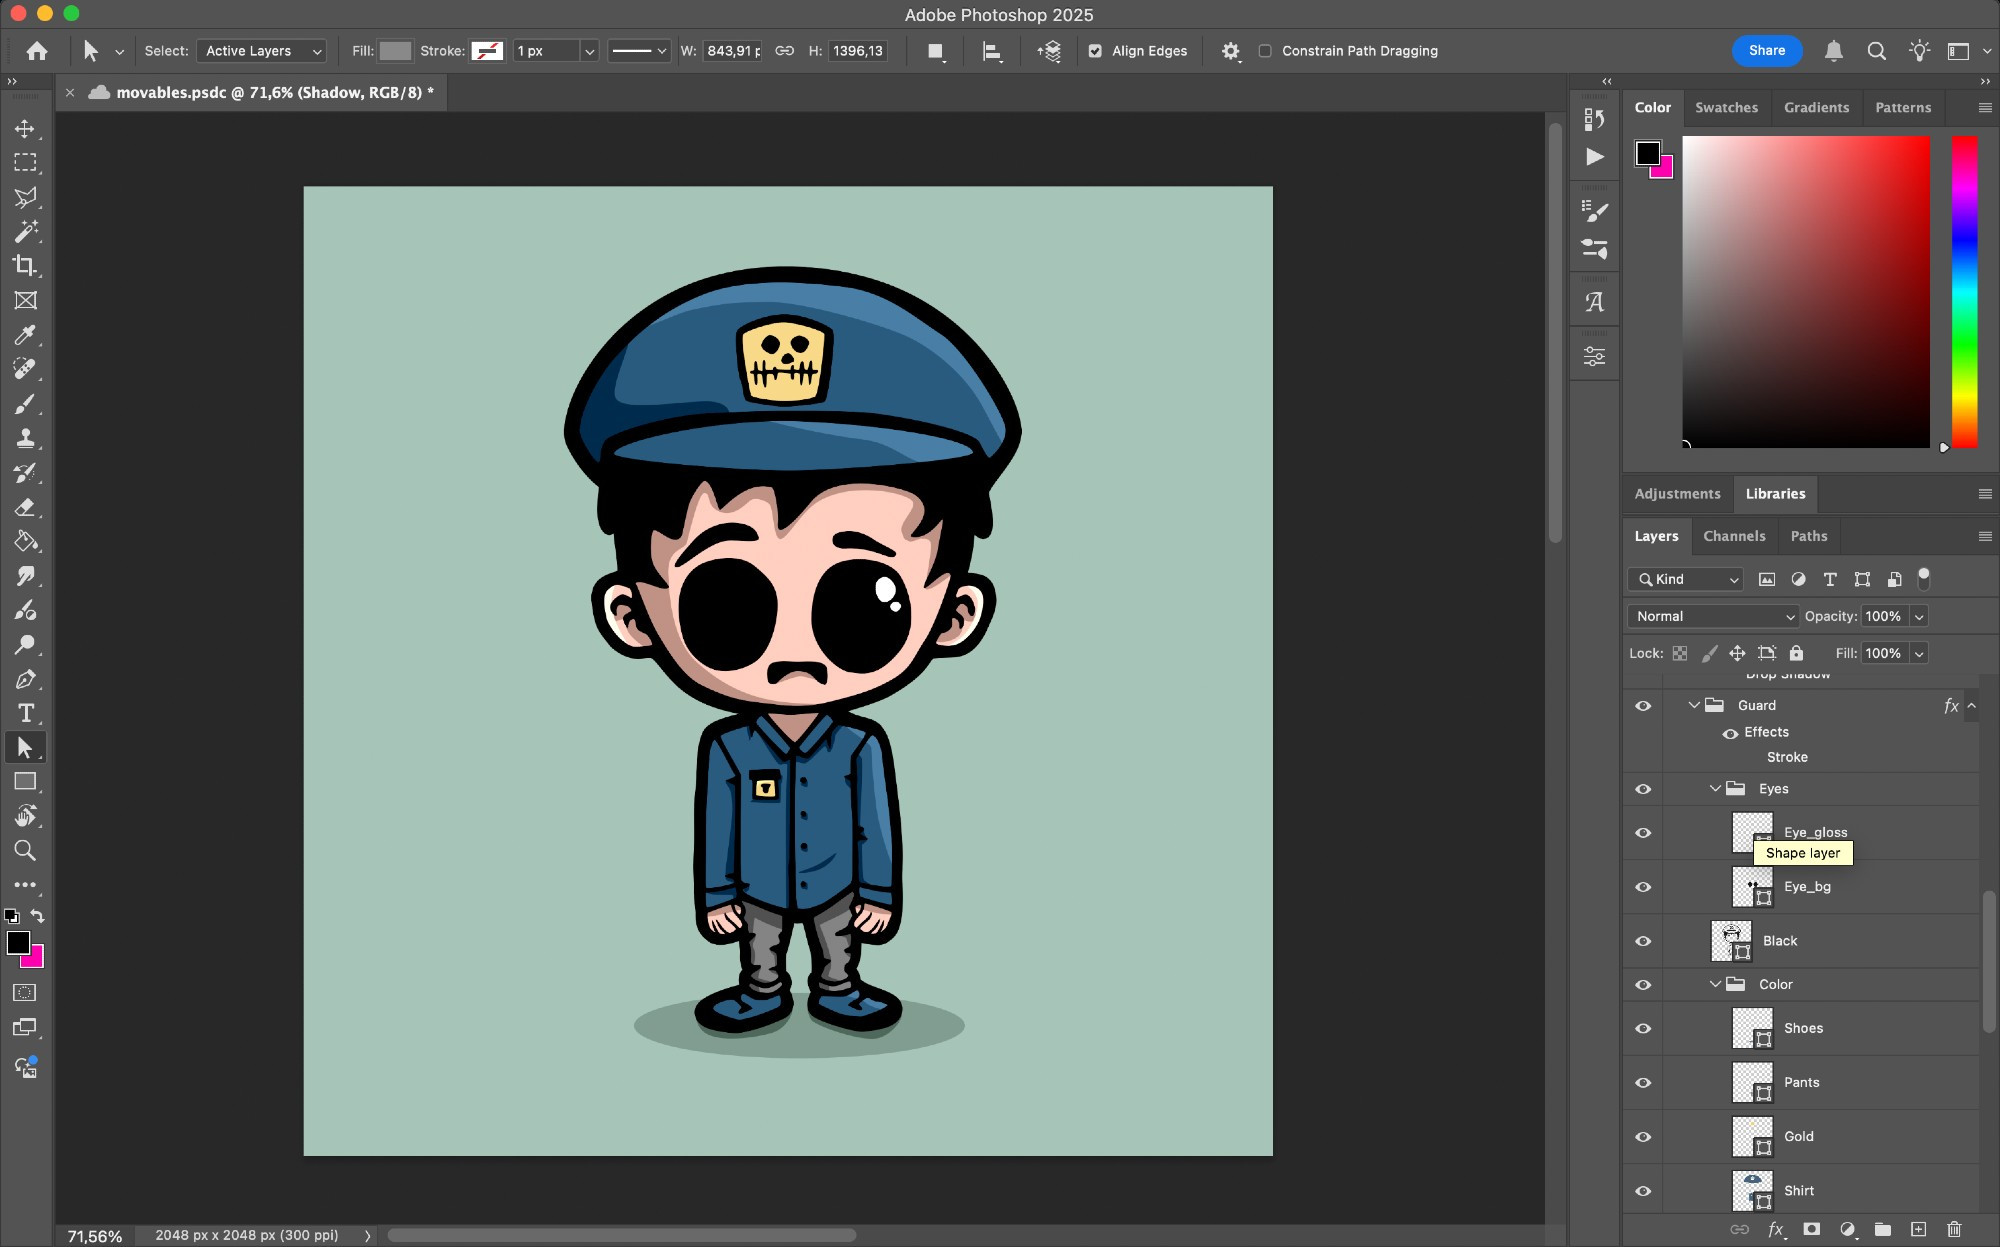Select the Crop tool

point(25,266)
